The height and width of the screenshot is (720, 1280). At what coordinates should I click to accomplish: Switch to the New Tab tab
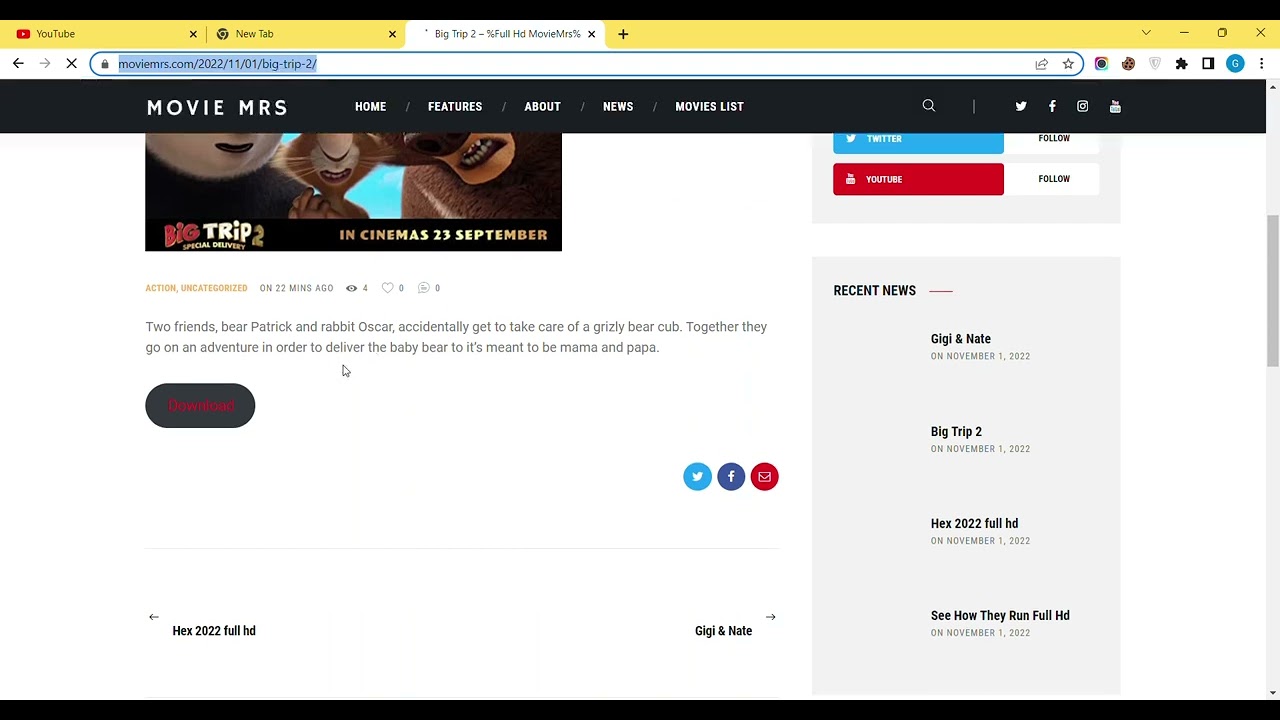pos(305,34)
